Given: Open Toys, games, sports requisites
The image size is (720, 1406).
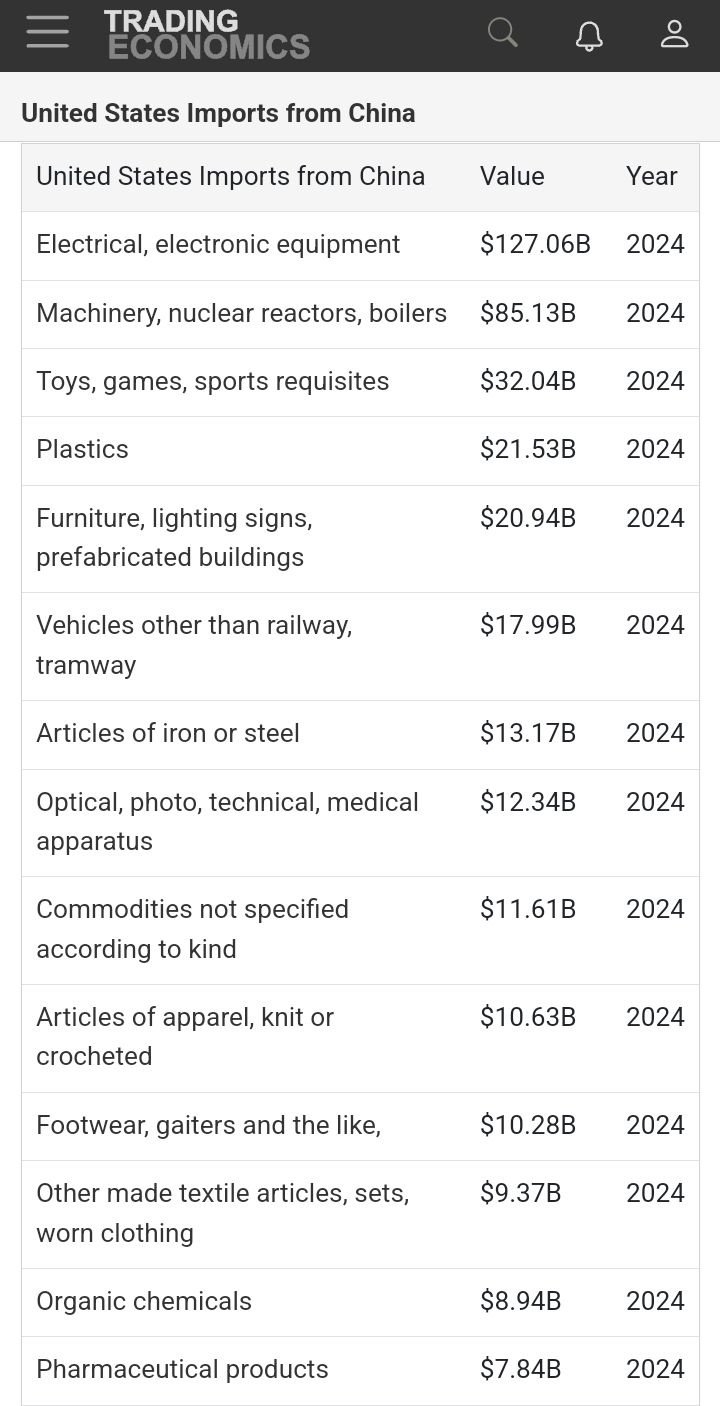Looking at the screenshot, I should [x=212, y=381].
